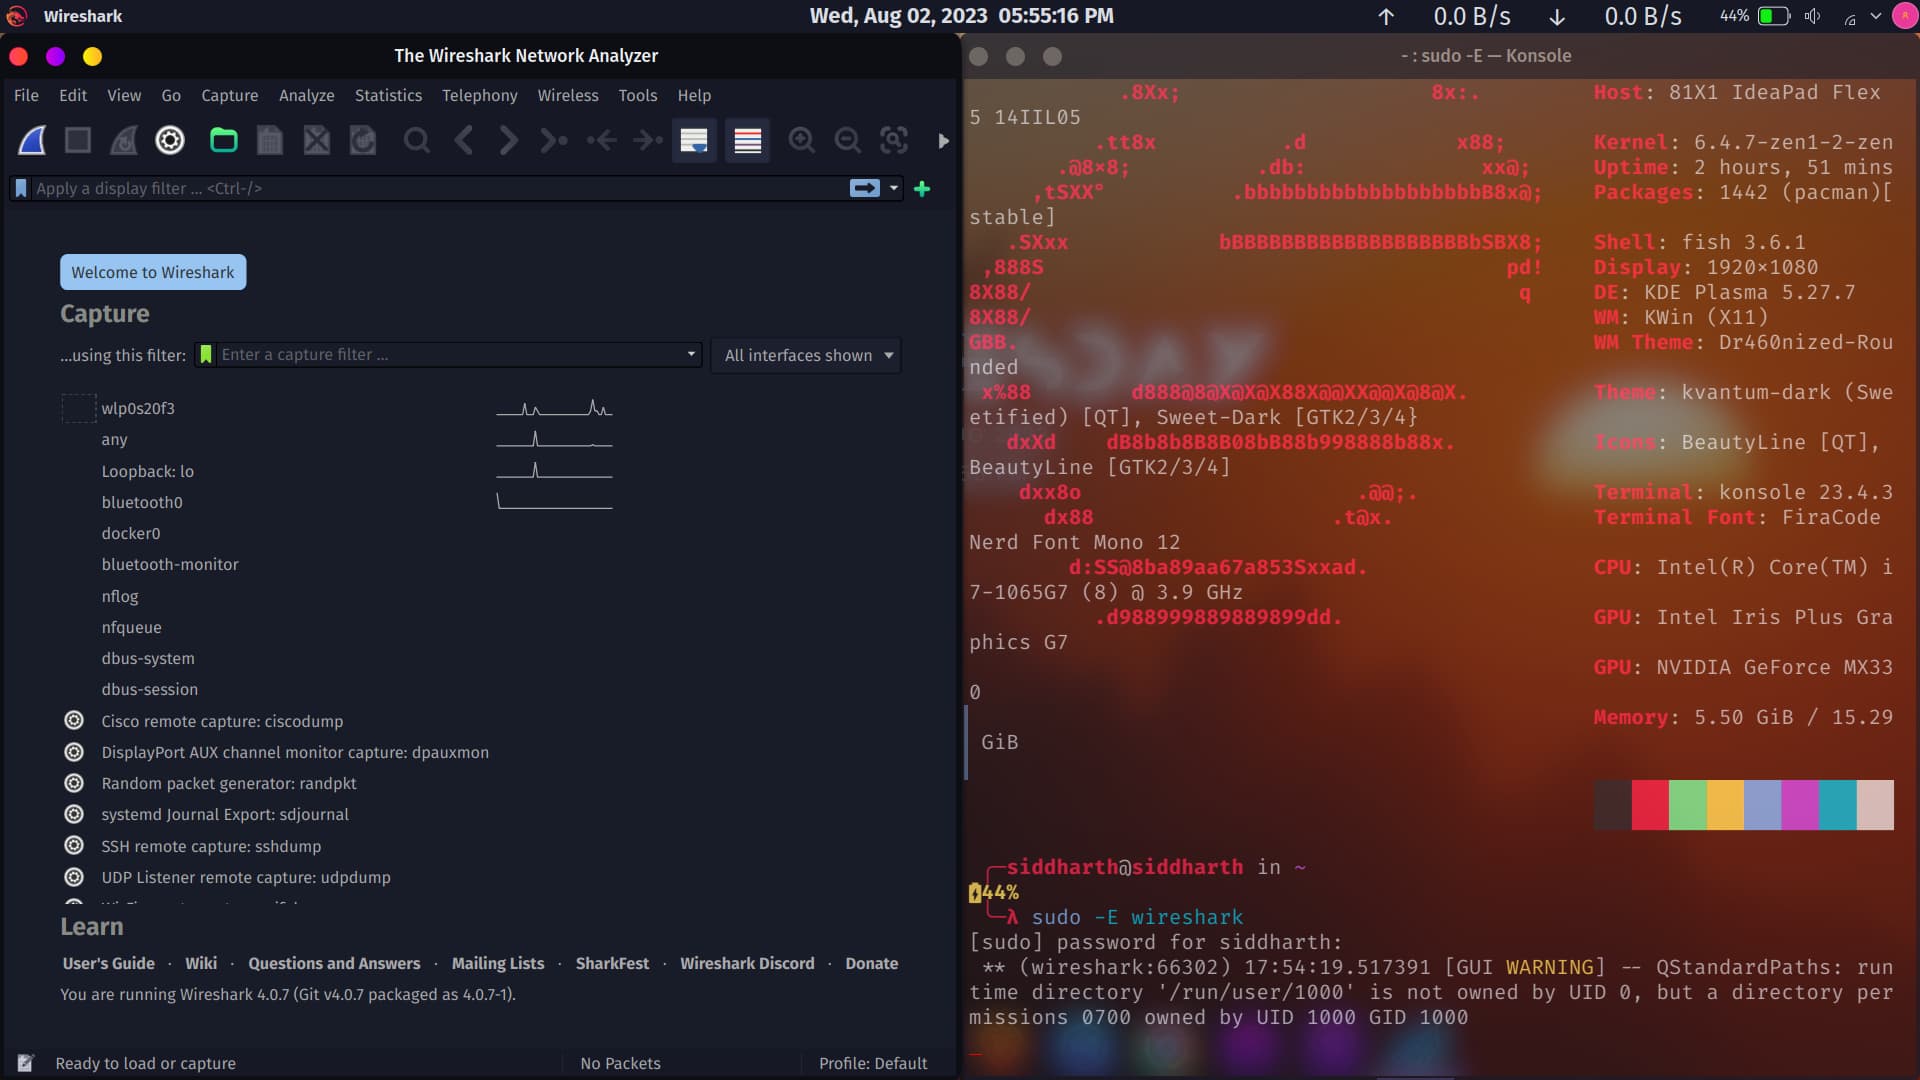
Task: Open settings gear for Random packet generator
Action: 74,783
